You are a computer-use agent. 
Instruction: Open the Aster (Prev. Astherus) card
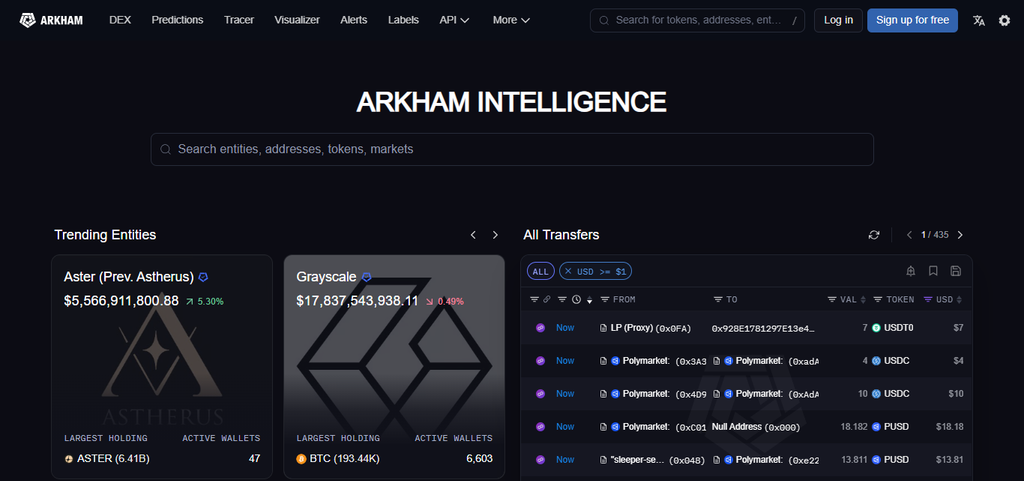(162, 367)
